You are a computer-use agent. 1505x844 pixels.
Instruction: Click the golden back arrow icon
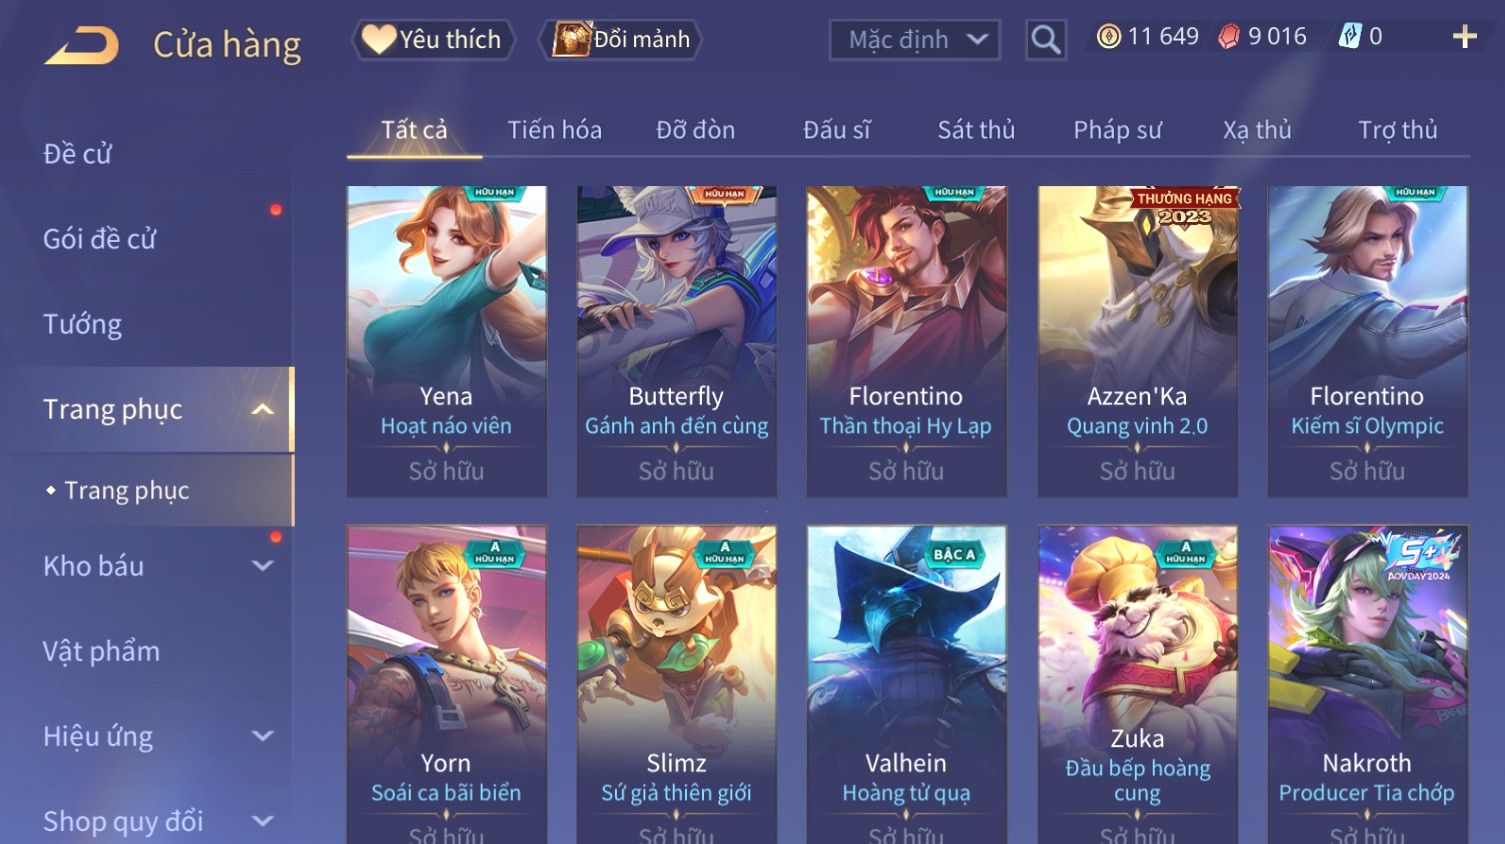pos(82,45)
